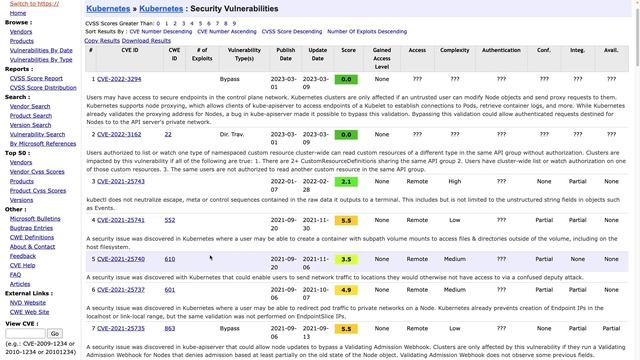Open the Articles link
This screenshot has height=360, width=640.
click(20, 284)
